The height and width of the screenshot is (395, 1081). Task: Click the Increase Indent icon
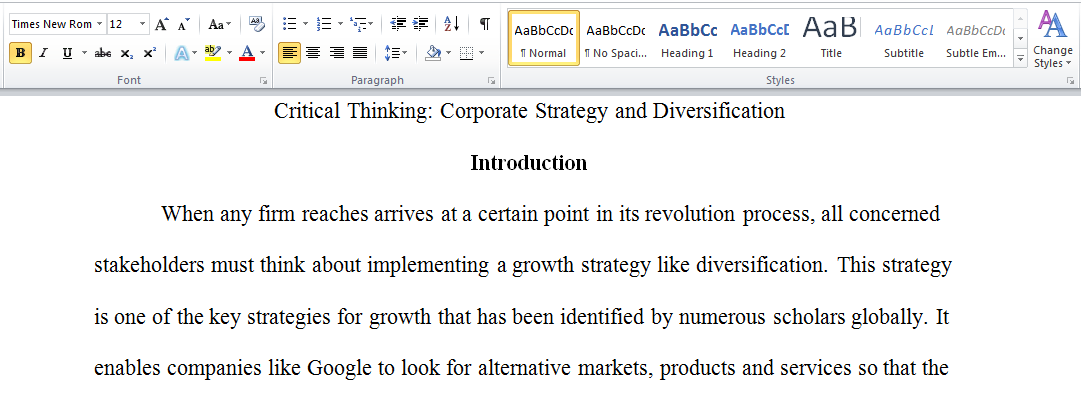[x=420, y=24]
